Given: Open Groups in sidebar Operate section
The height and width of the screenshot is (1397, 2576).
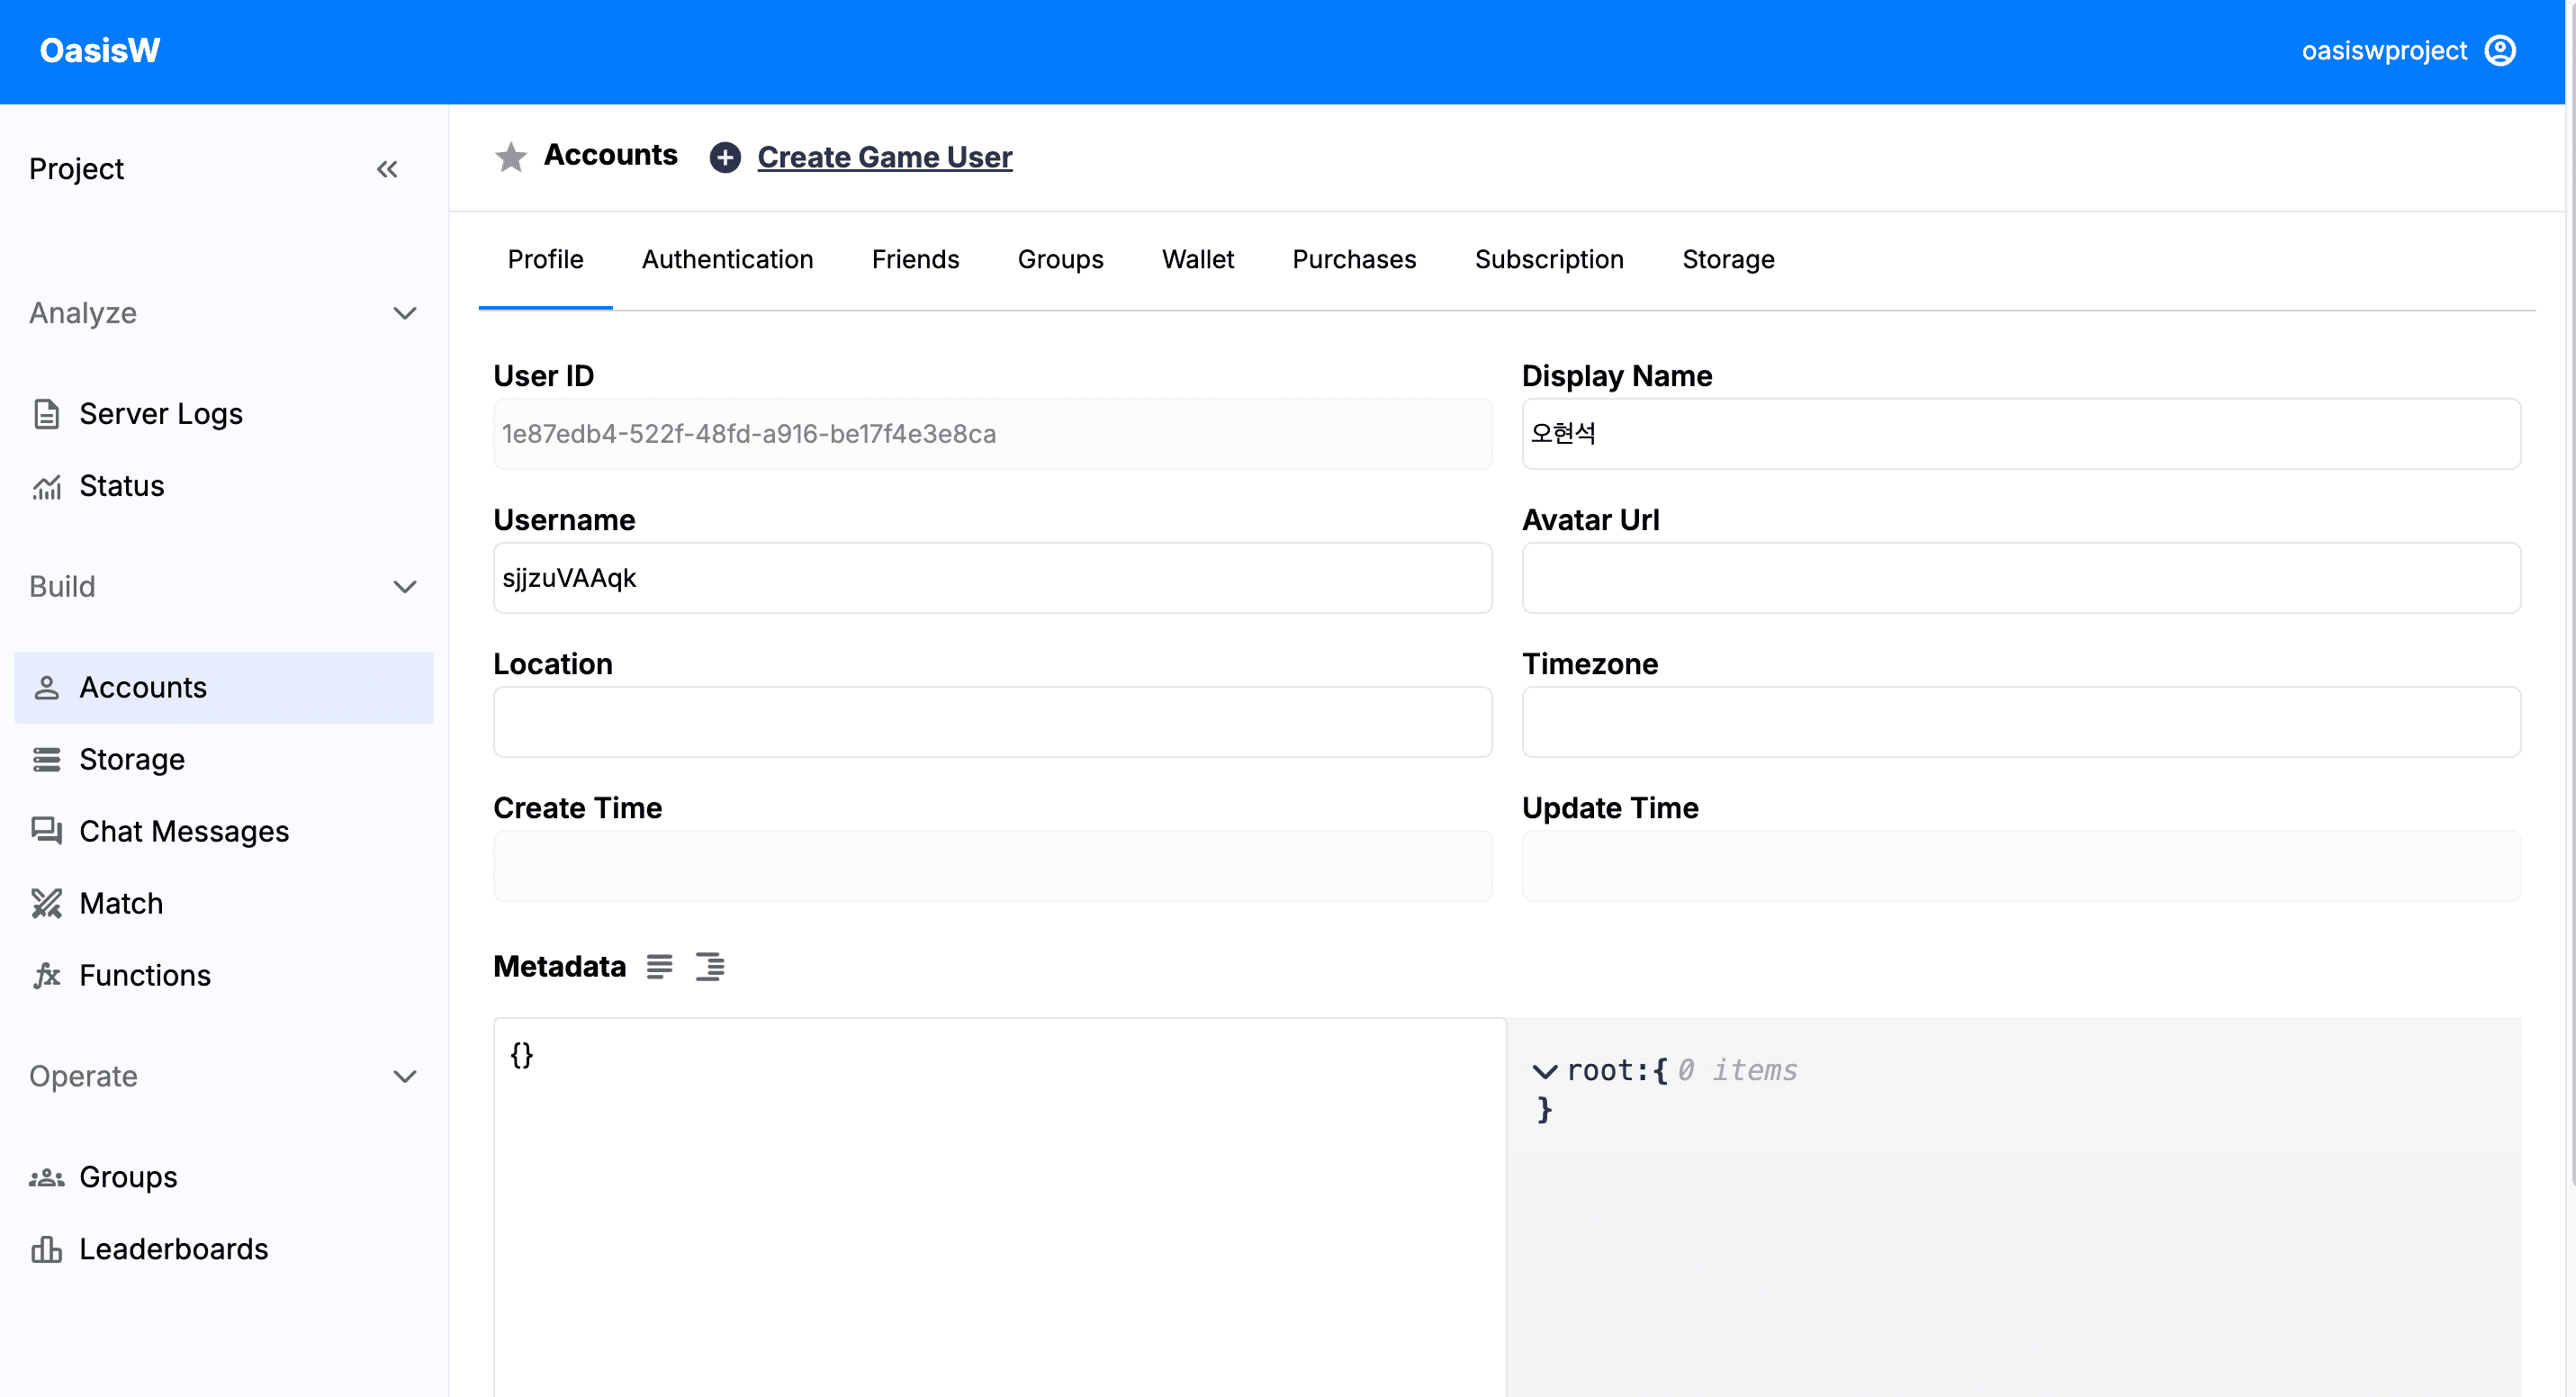Looking at the screenshot, I should [x=224, y=1177].
